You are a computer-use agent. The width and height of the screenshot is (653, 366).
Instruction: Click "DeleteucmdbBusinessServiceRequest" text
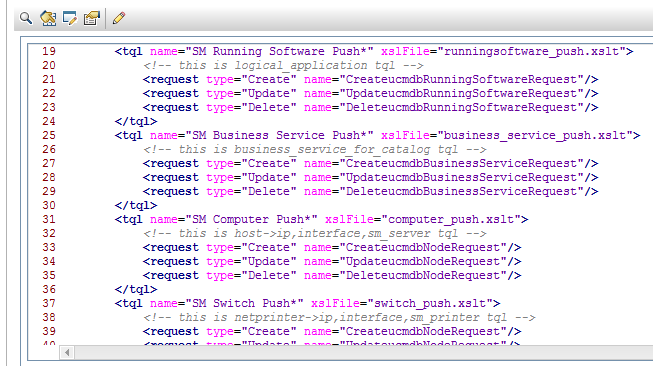pyautogui.click(x=461, y=192)
